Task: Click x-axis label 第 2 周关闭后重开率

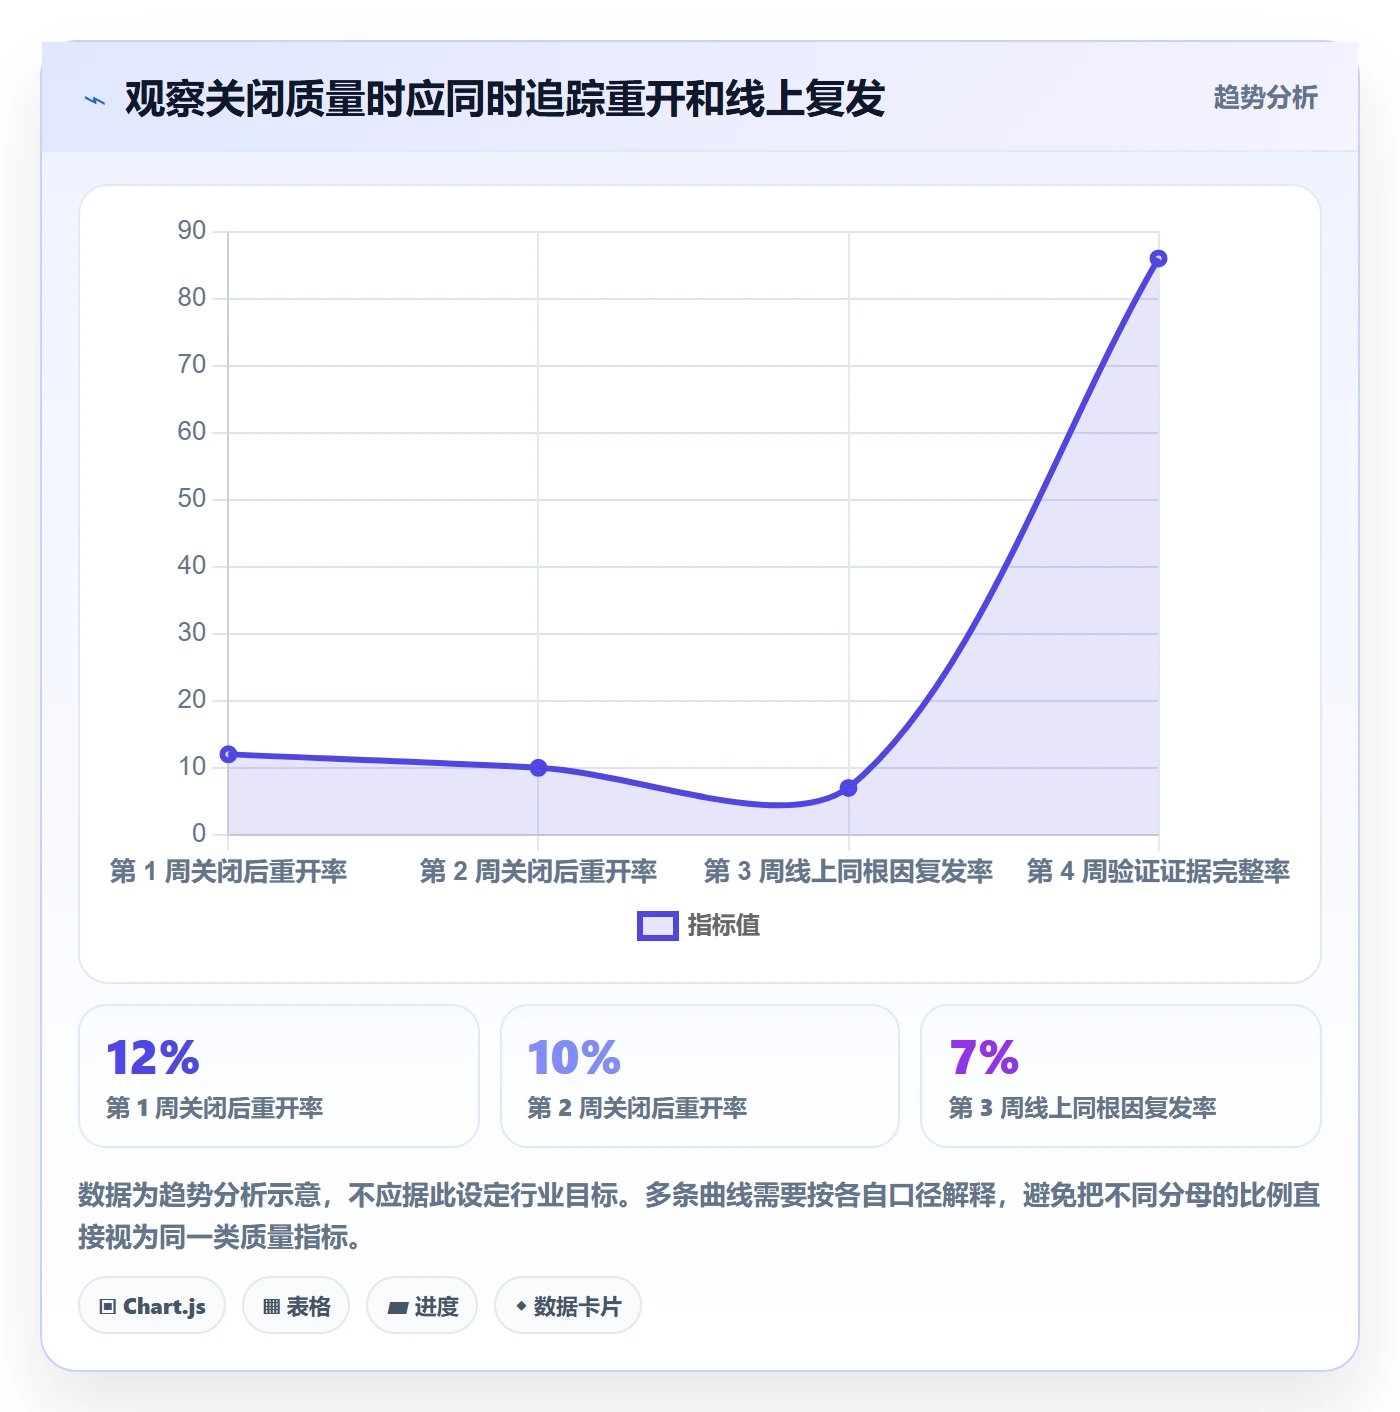Action: (x=538, y=872)
